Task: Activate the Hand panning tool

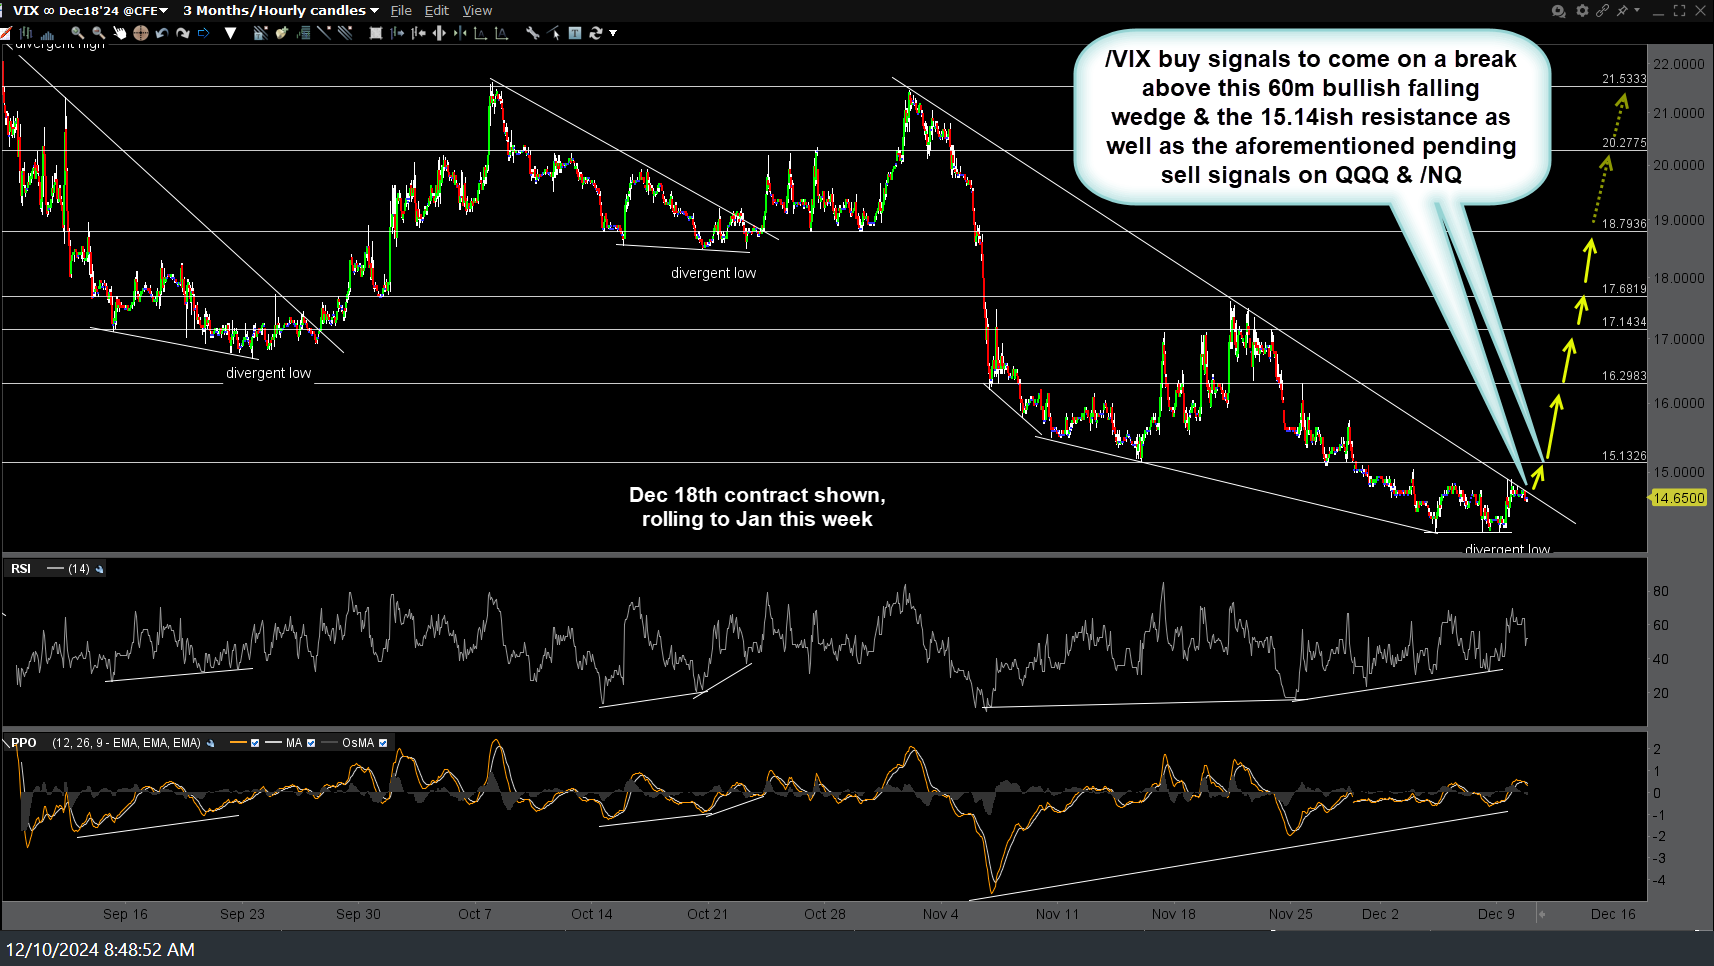Action: (120, 33)
